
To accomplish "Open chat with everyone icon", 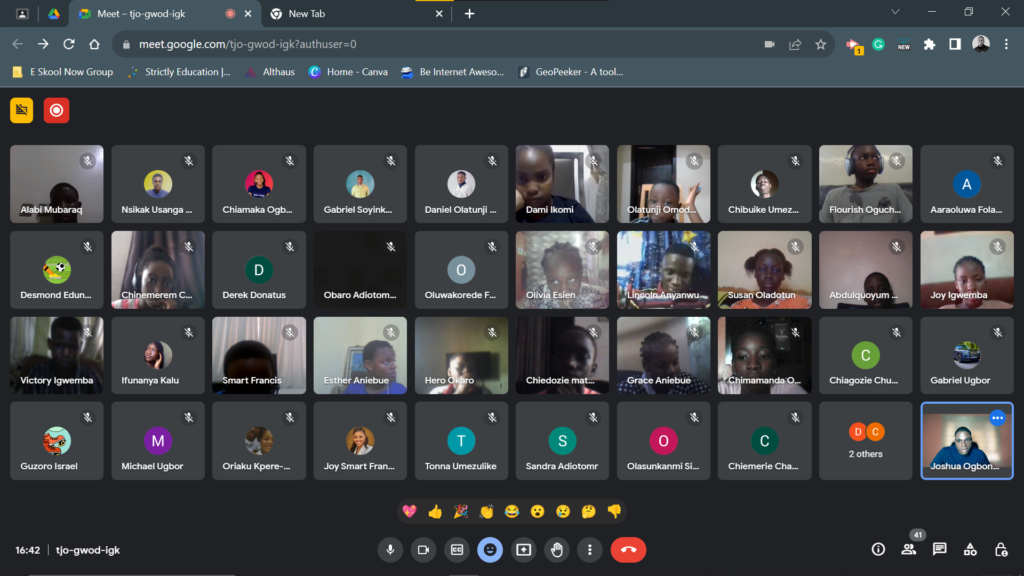I will [x=939, y=550].
